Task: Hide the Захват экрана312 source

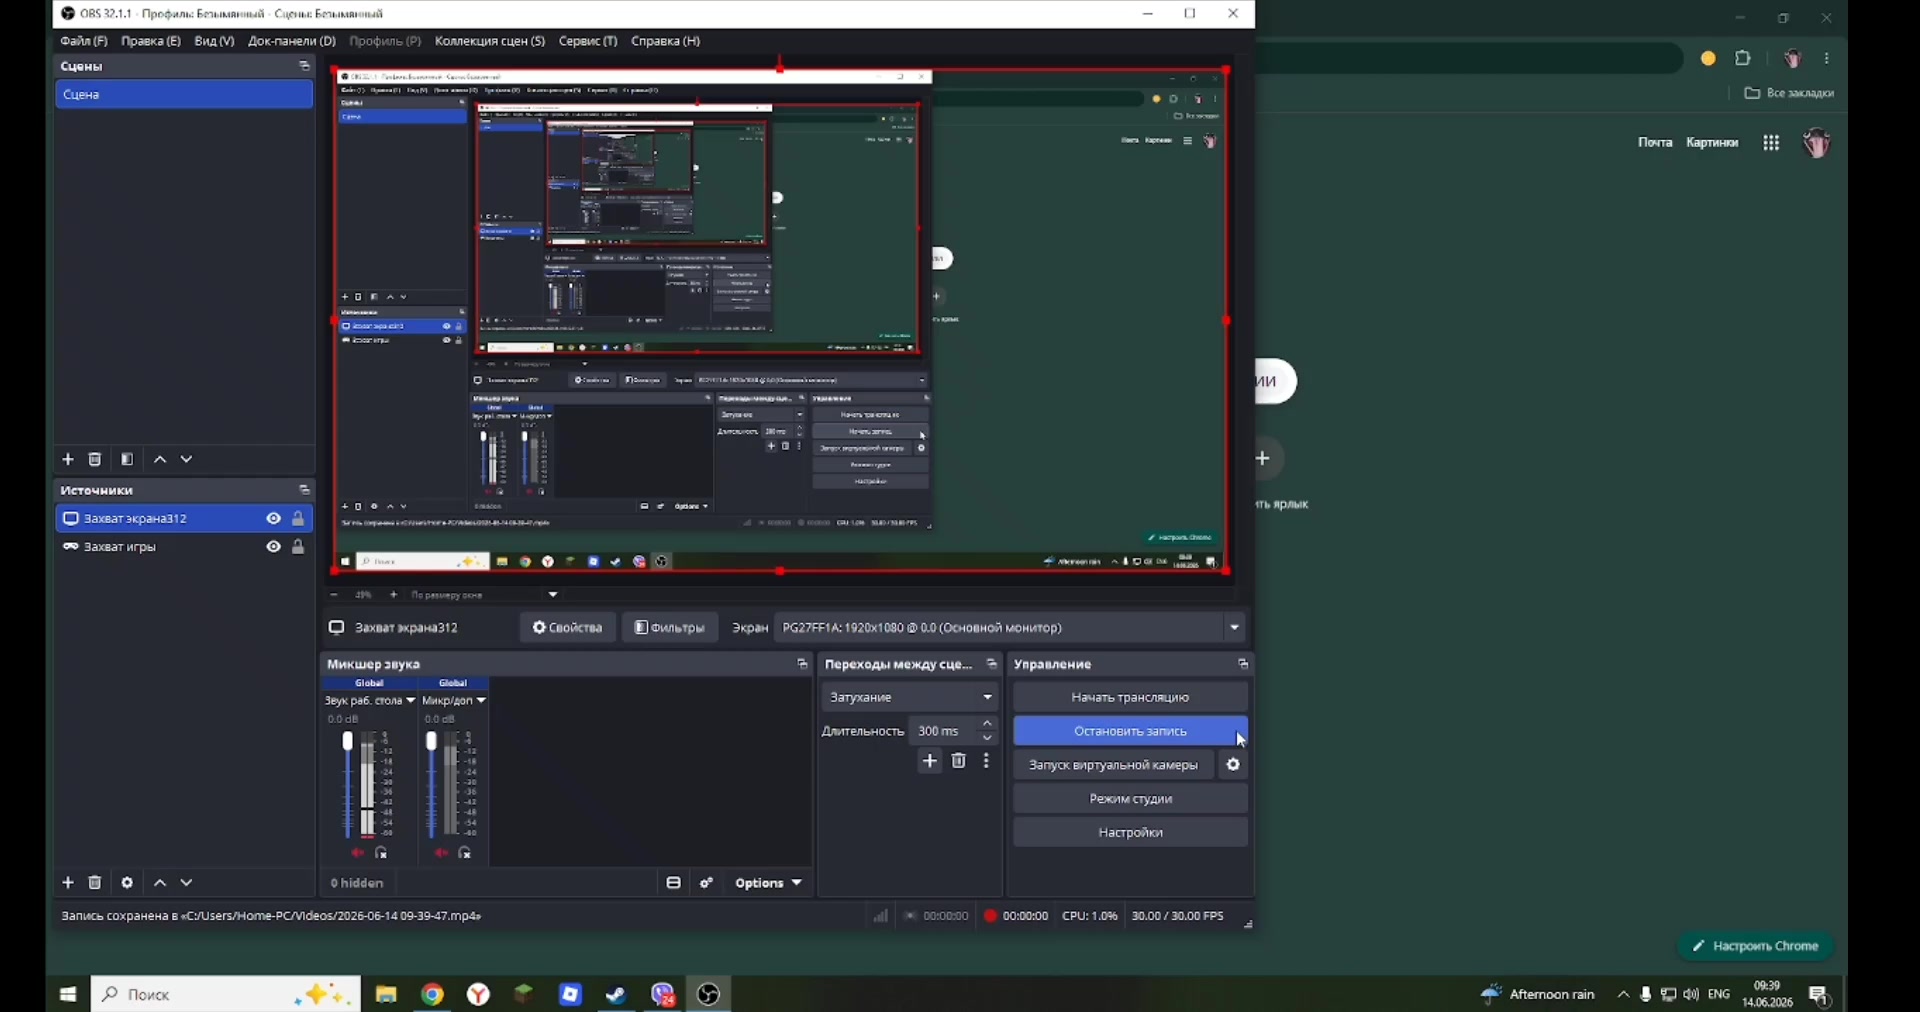Action: coord(273,519)
